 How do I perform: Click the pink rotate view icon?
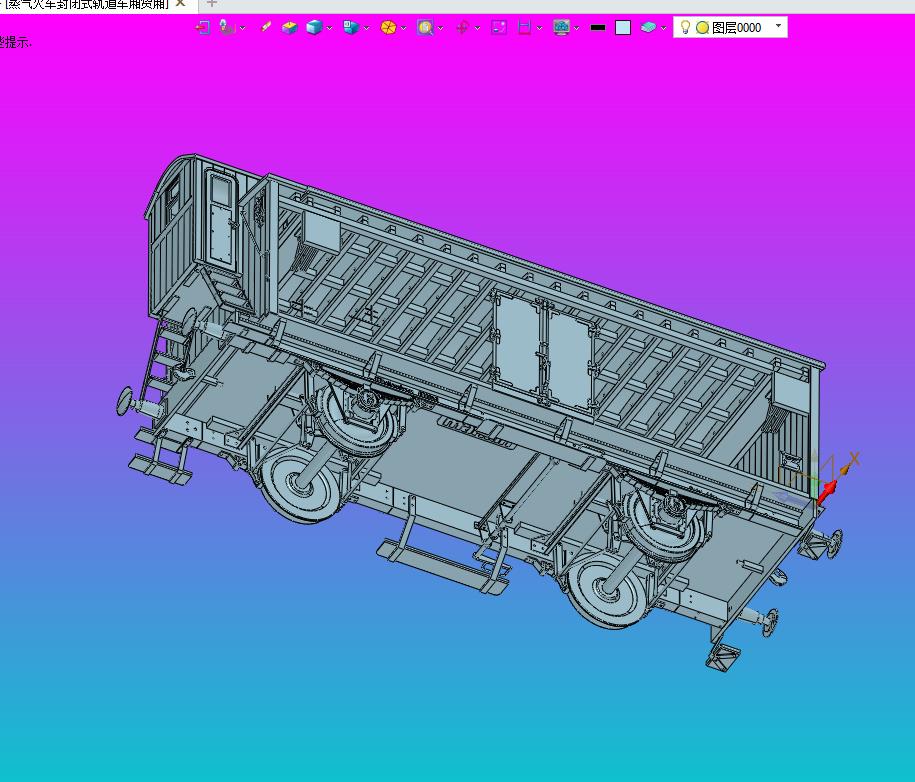point(462,27)
